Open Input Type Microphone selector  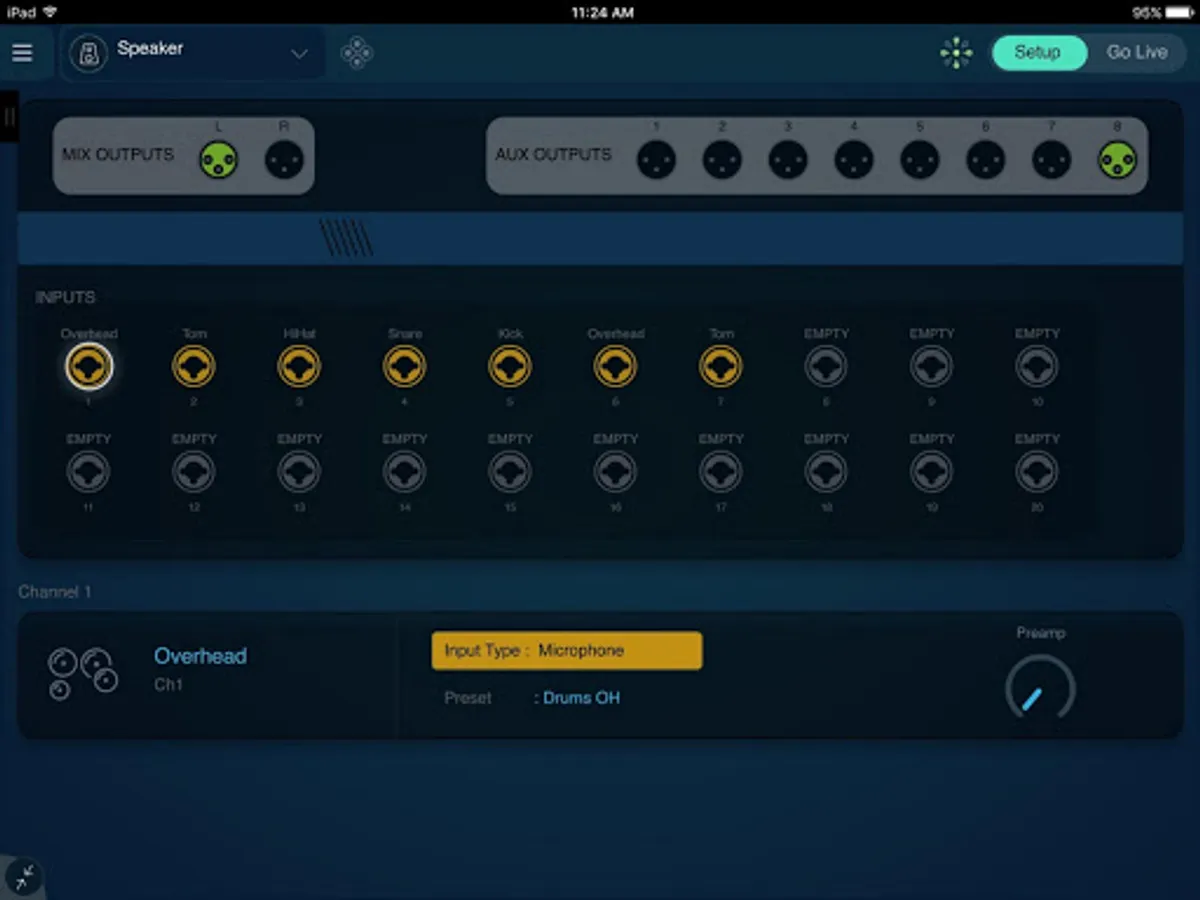pyautogui.click(x=567, y=650)
